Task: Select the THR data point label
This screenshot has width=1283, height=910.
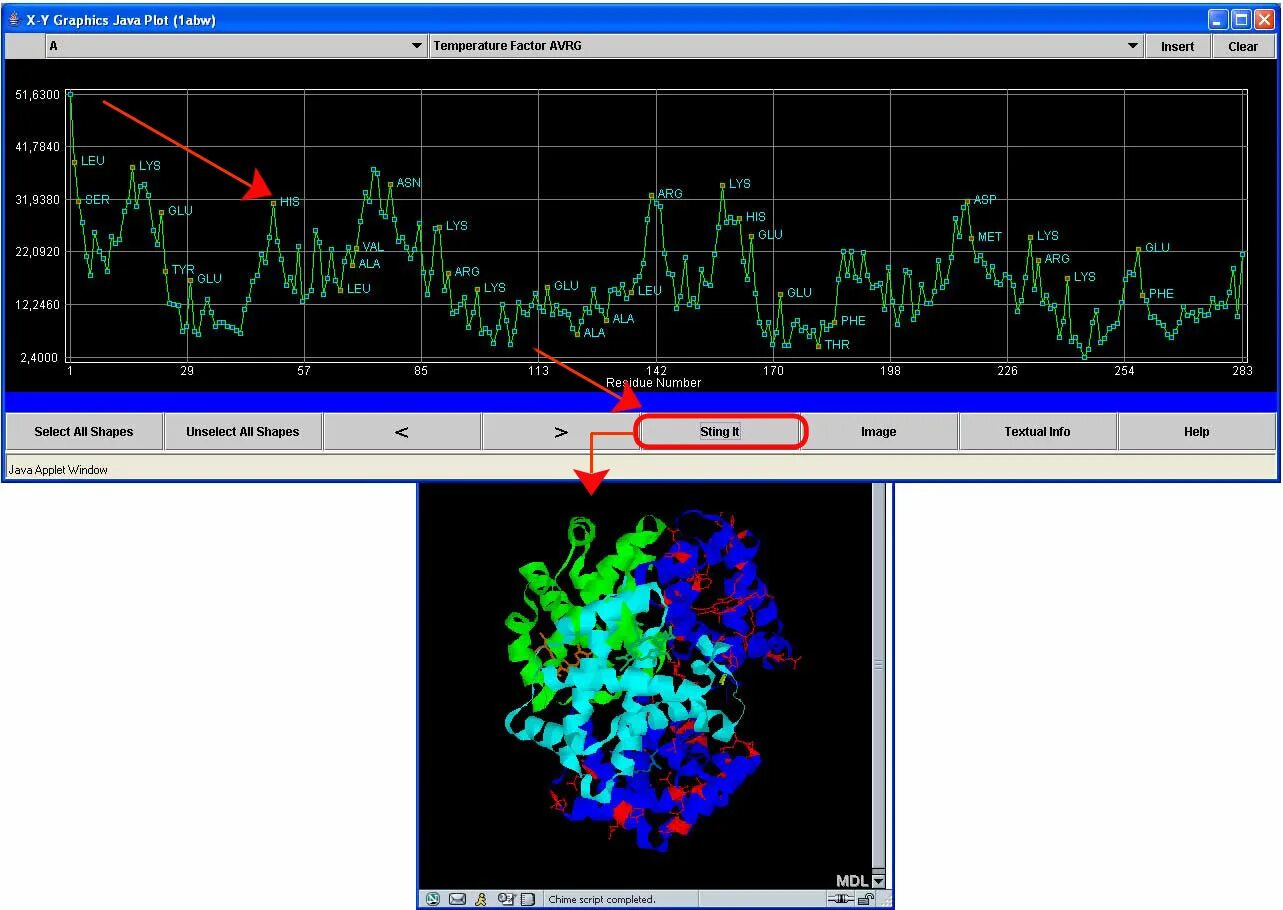Action: pyautogui.click(x=837, y=345)
